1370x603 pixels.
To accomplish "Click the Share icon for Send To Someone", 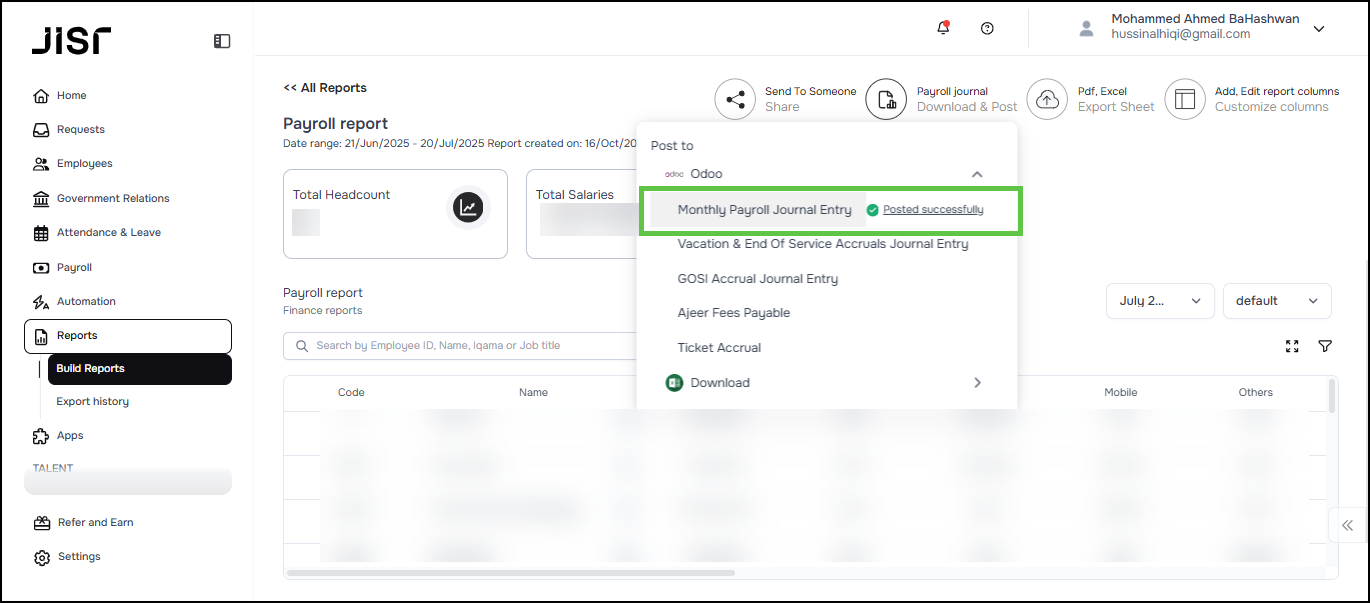I will 735,99.
